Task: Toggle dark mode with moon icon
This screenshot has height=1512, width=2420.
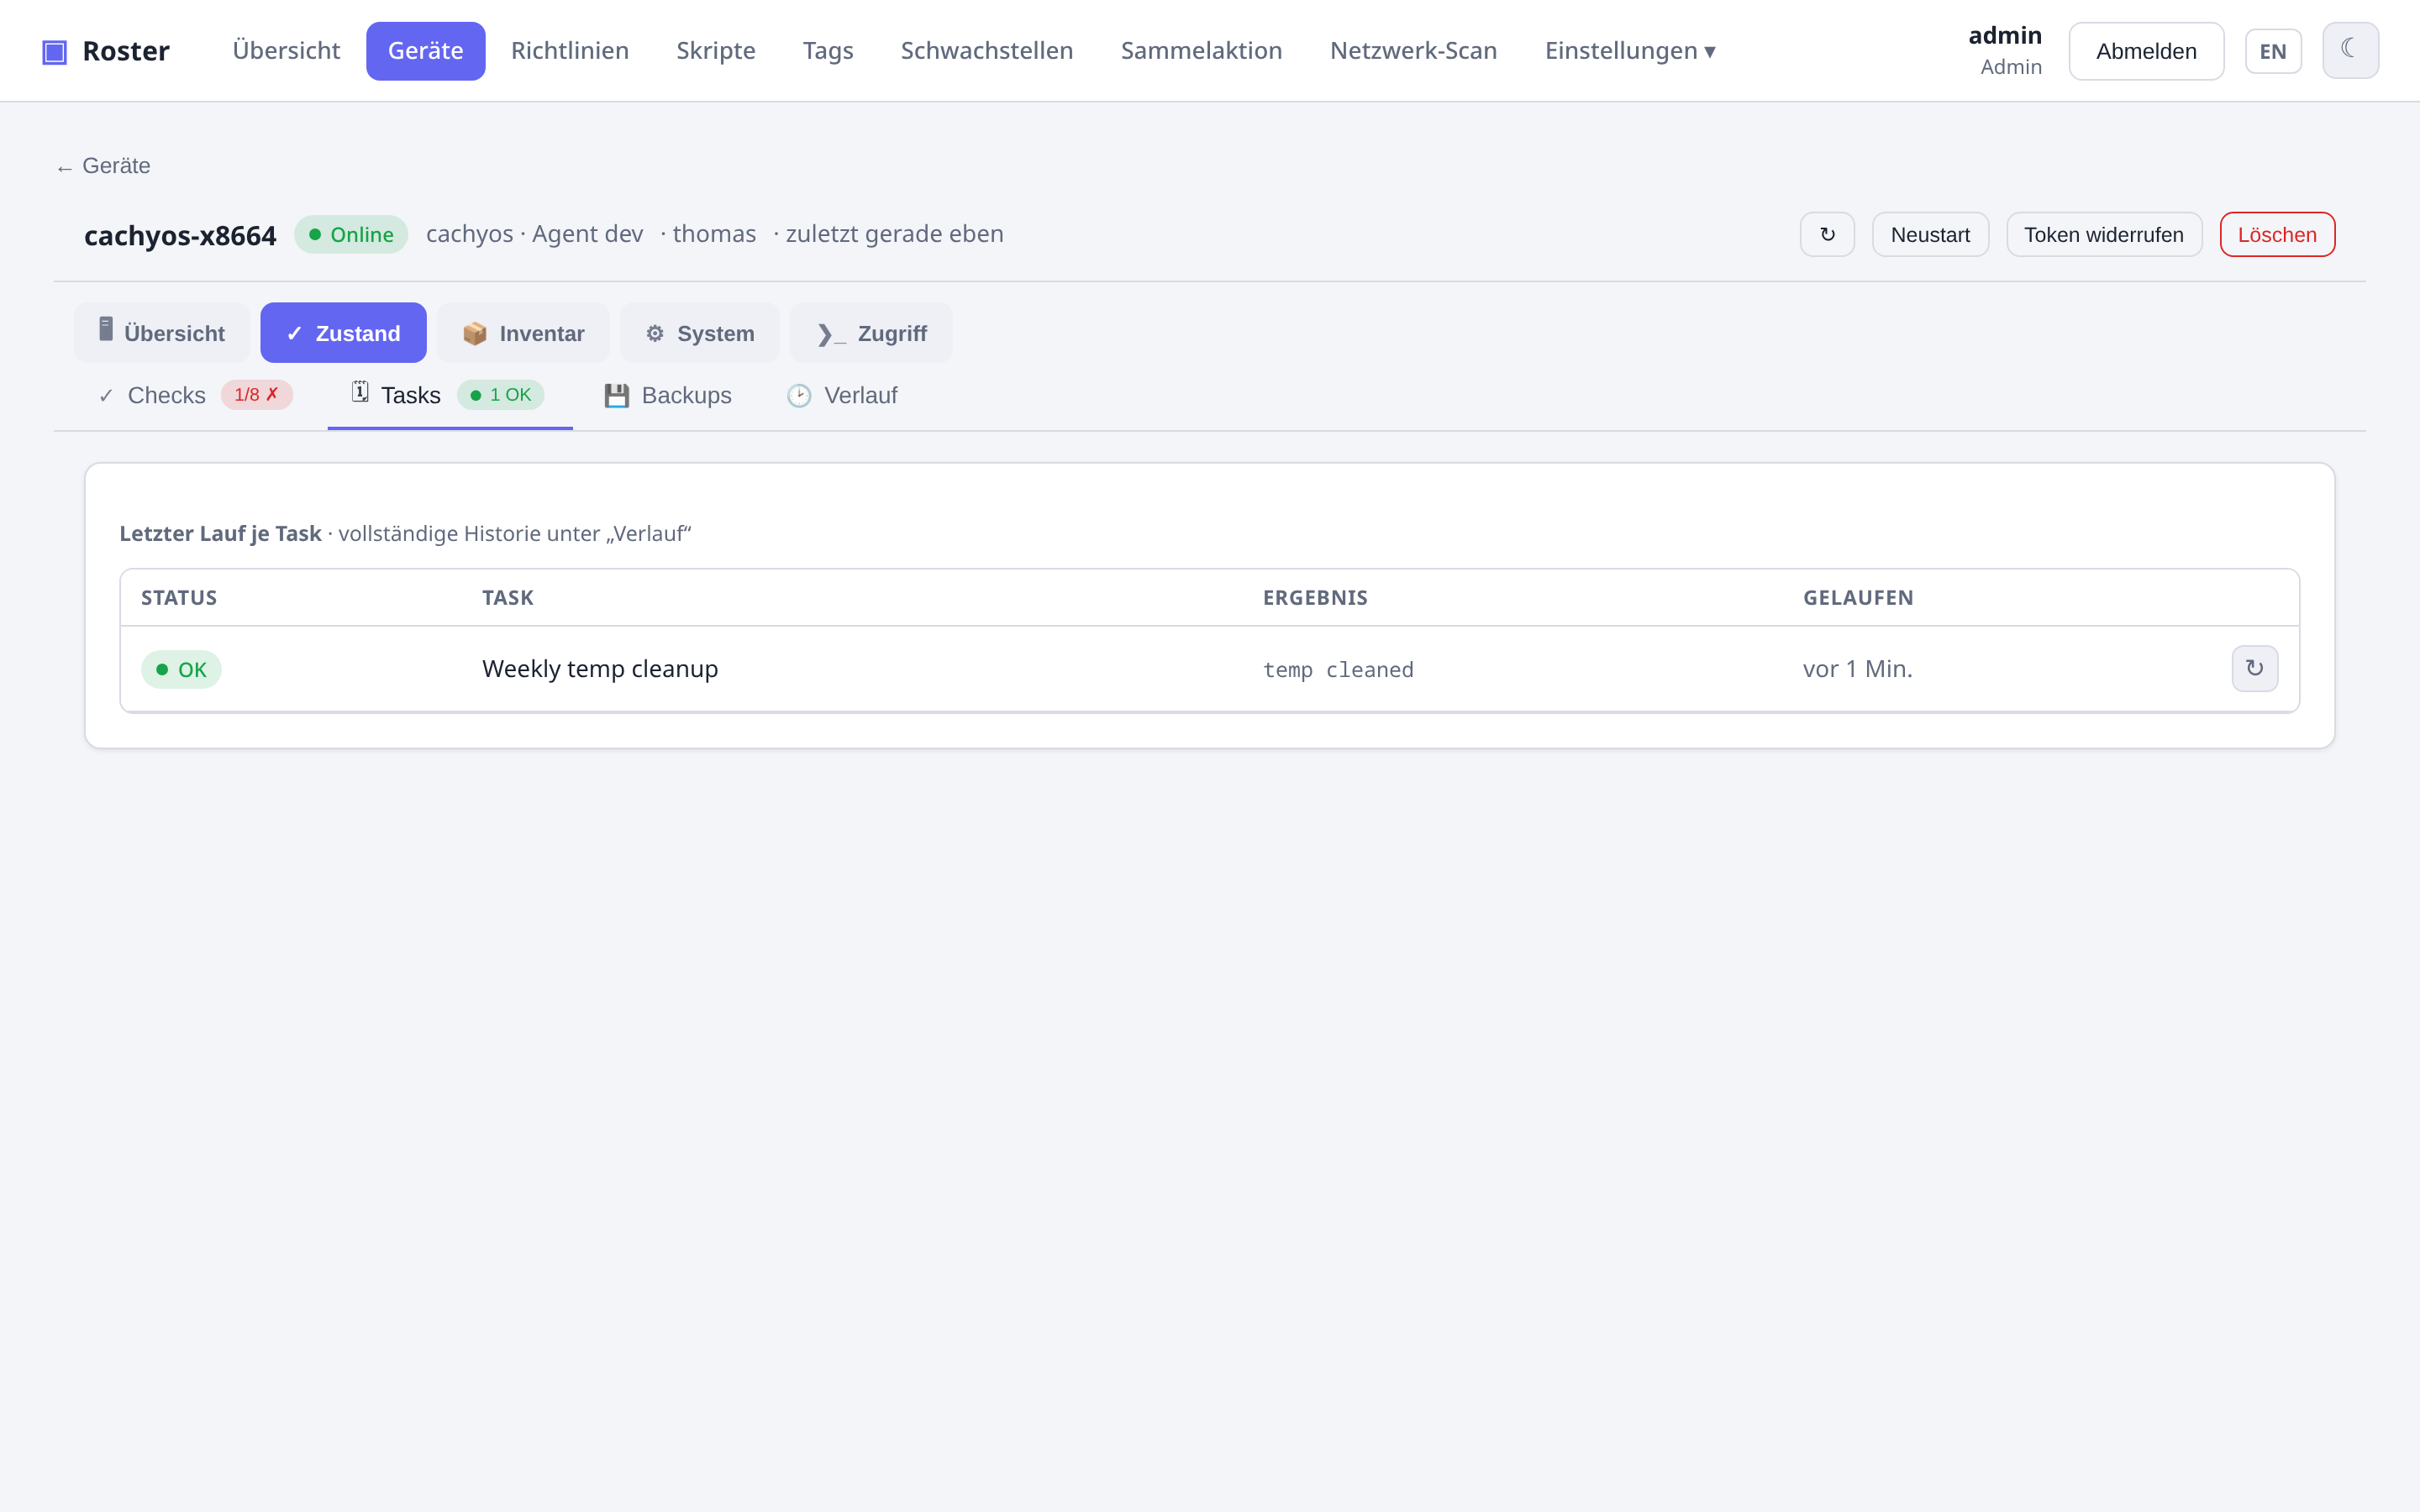Action: (2350, 50)
